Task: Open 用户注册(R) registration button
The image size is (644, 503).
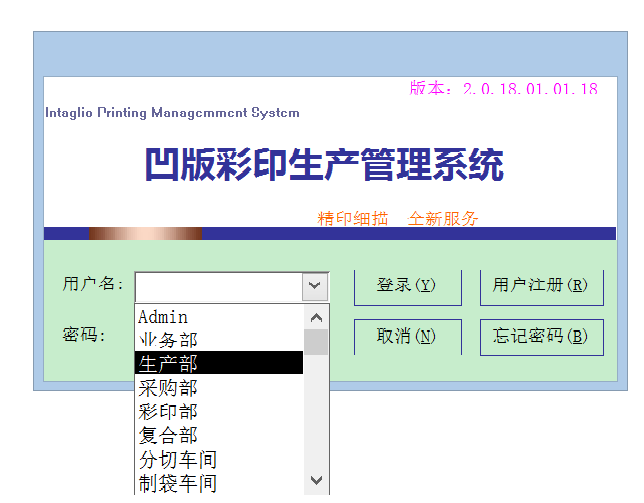Action: (x=542, y=287)
